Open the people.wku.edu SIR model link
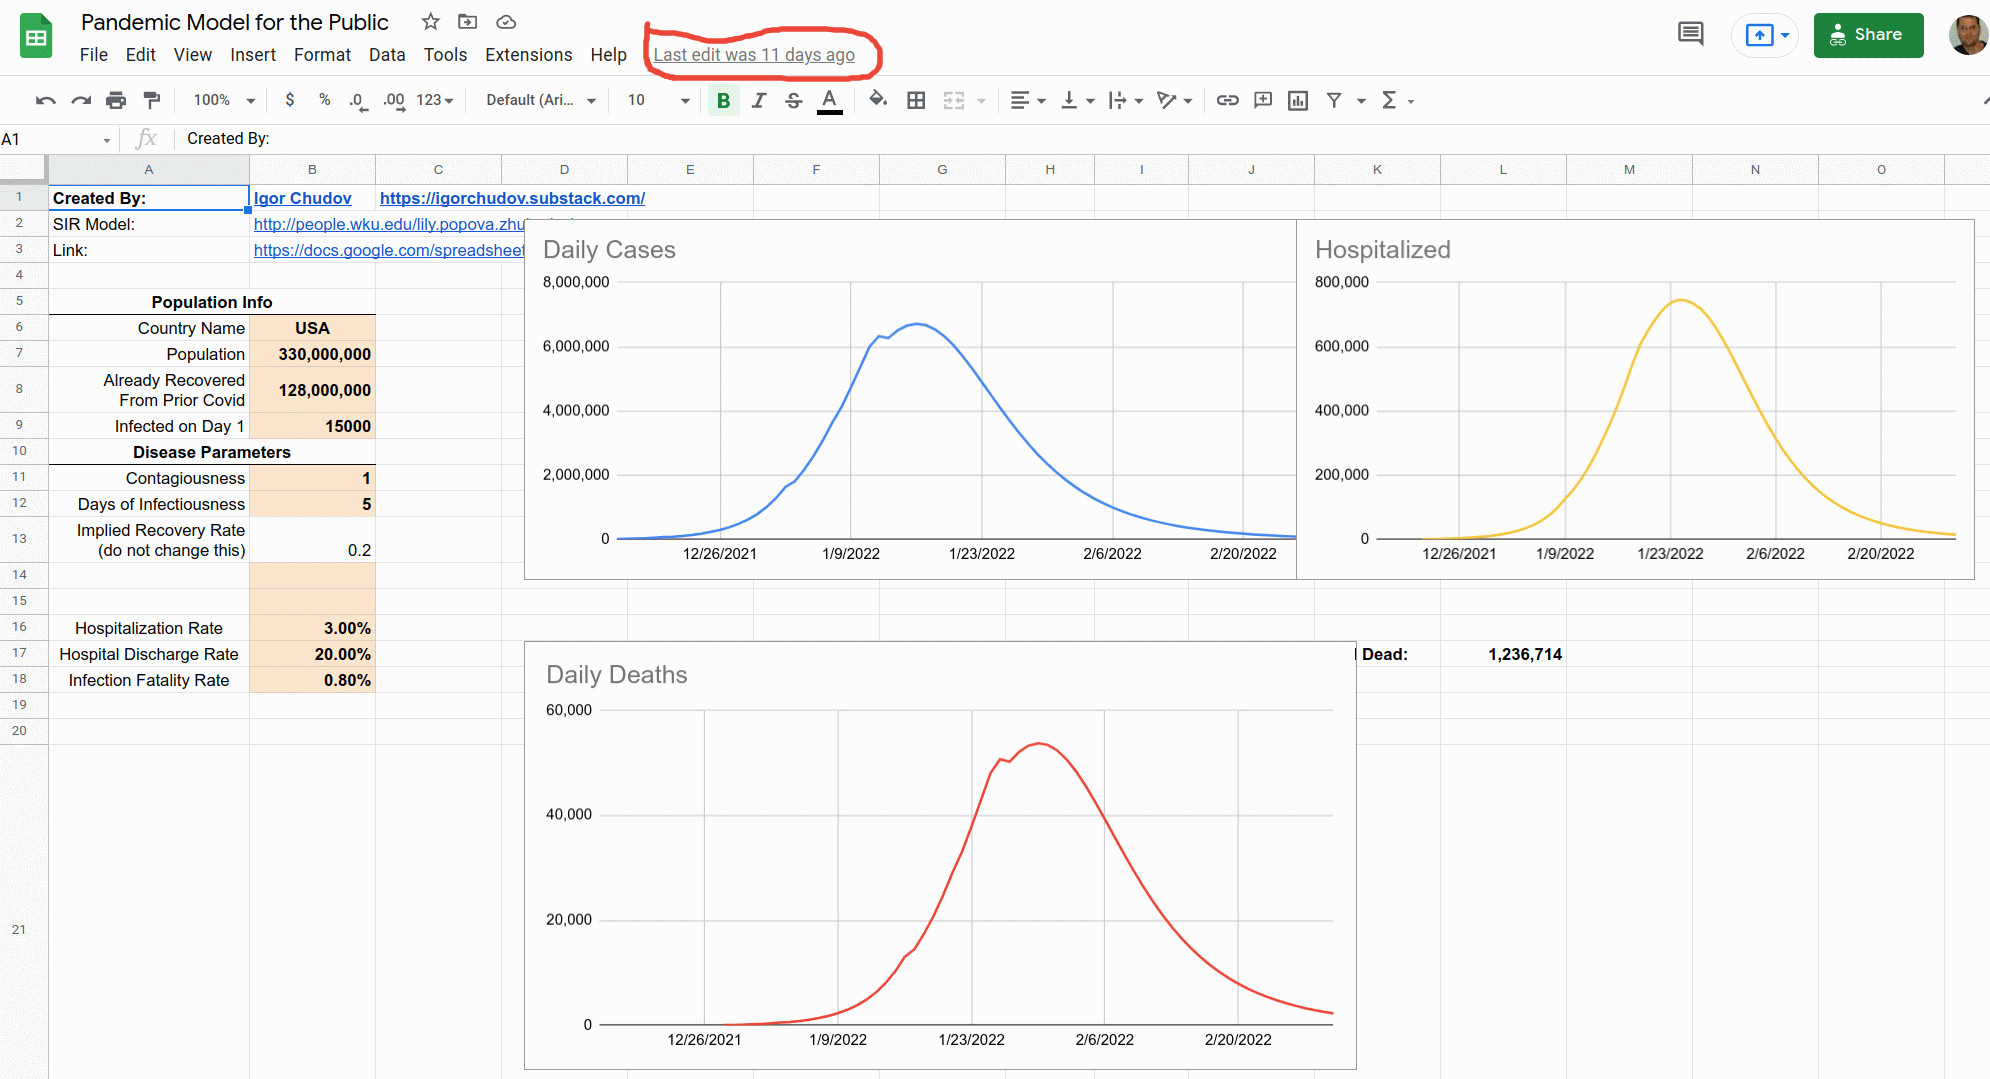This screenshot has width=1990, height=1079. [389, 224]
